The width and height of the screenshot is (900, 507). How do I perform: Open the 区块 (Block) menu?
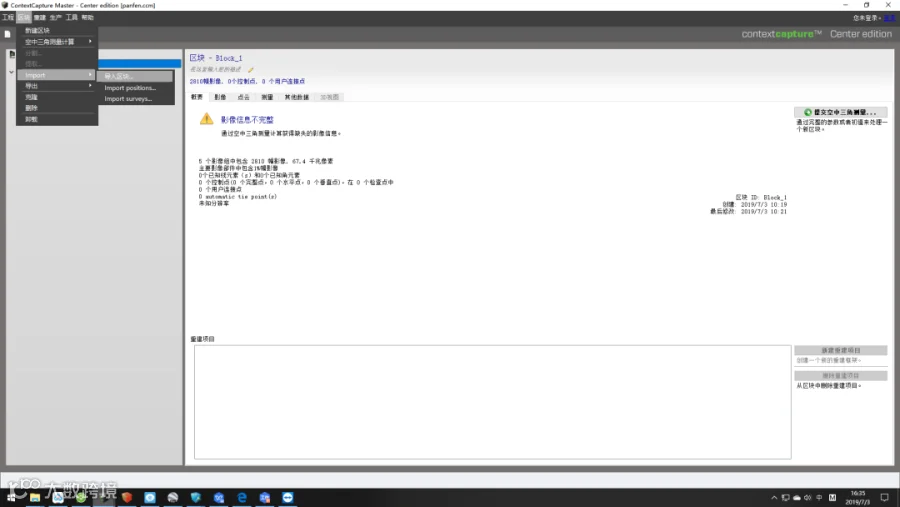click(24, 18)
